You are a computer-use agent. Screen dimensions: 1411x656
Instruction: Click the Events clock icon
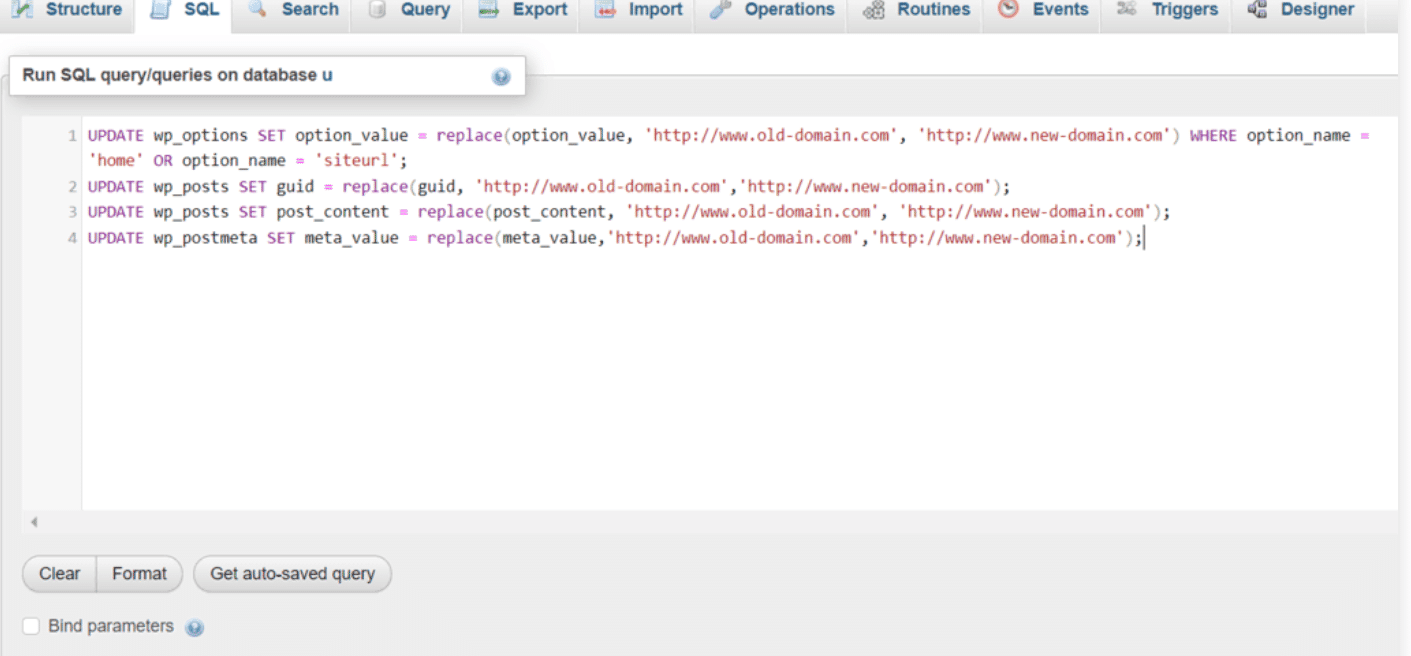click(1009, 10)
